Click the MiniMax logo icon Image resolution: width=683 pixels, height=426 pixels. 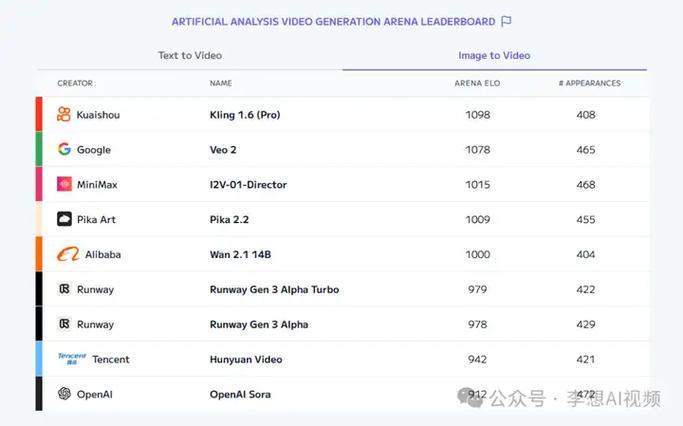(64, 185)
